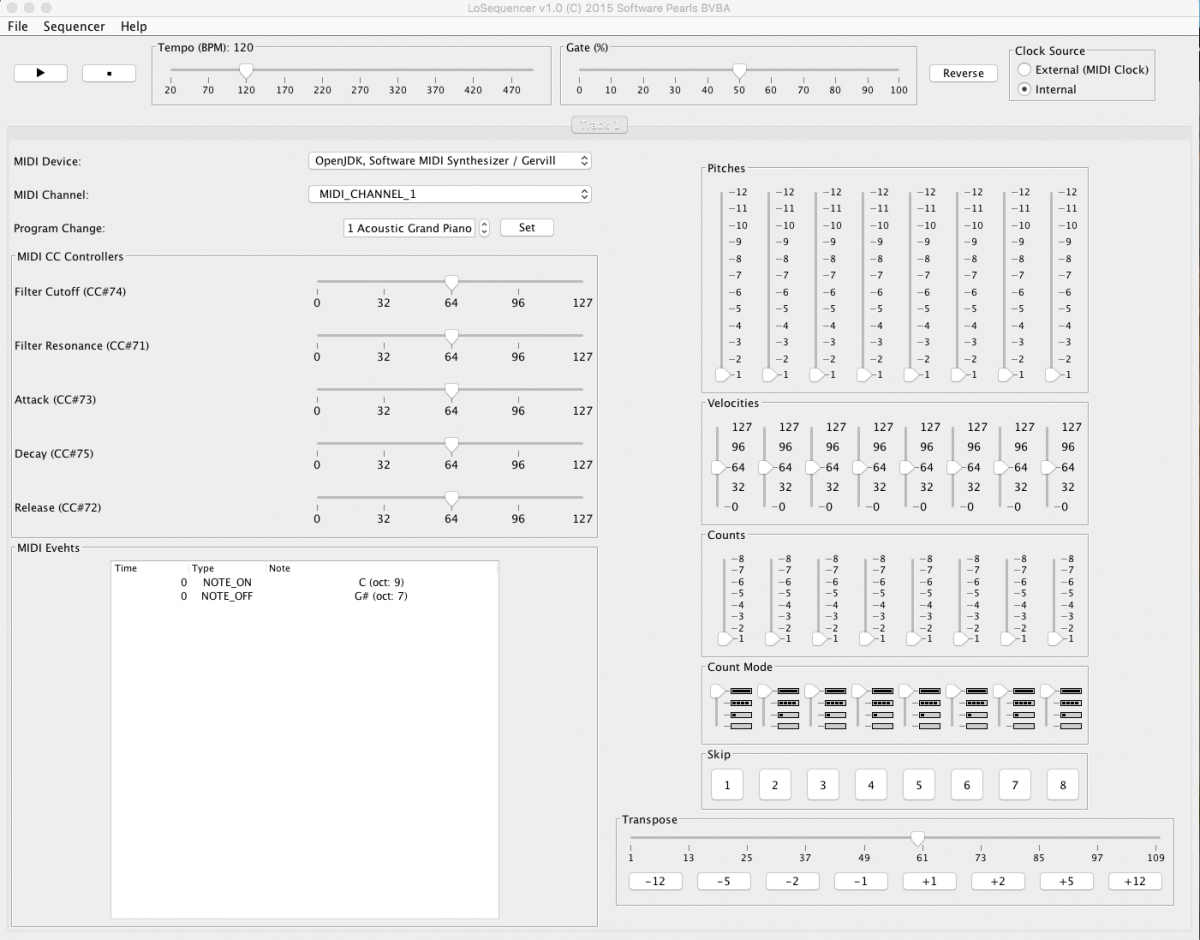Transpose down by 5 semitones
Screen dimensions: 1200x940
724,881
